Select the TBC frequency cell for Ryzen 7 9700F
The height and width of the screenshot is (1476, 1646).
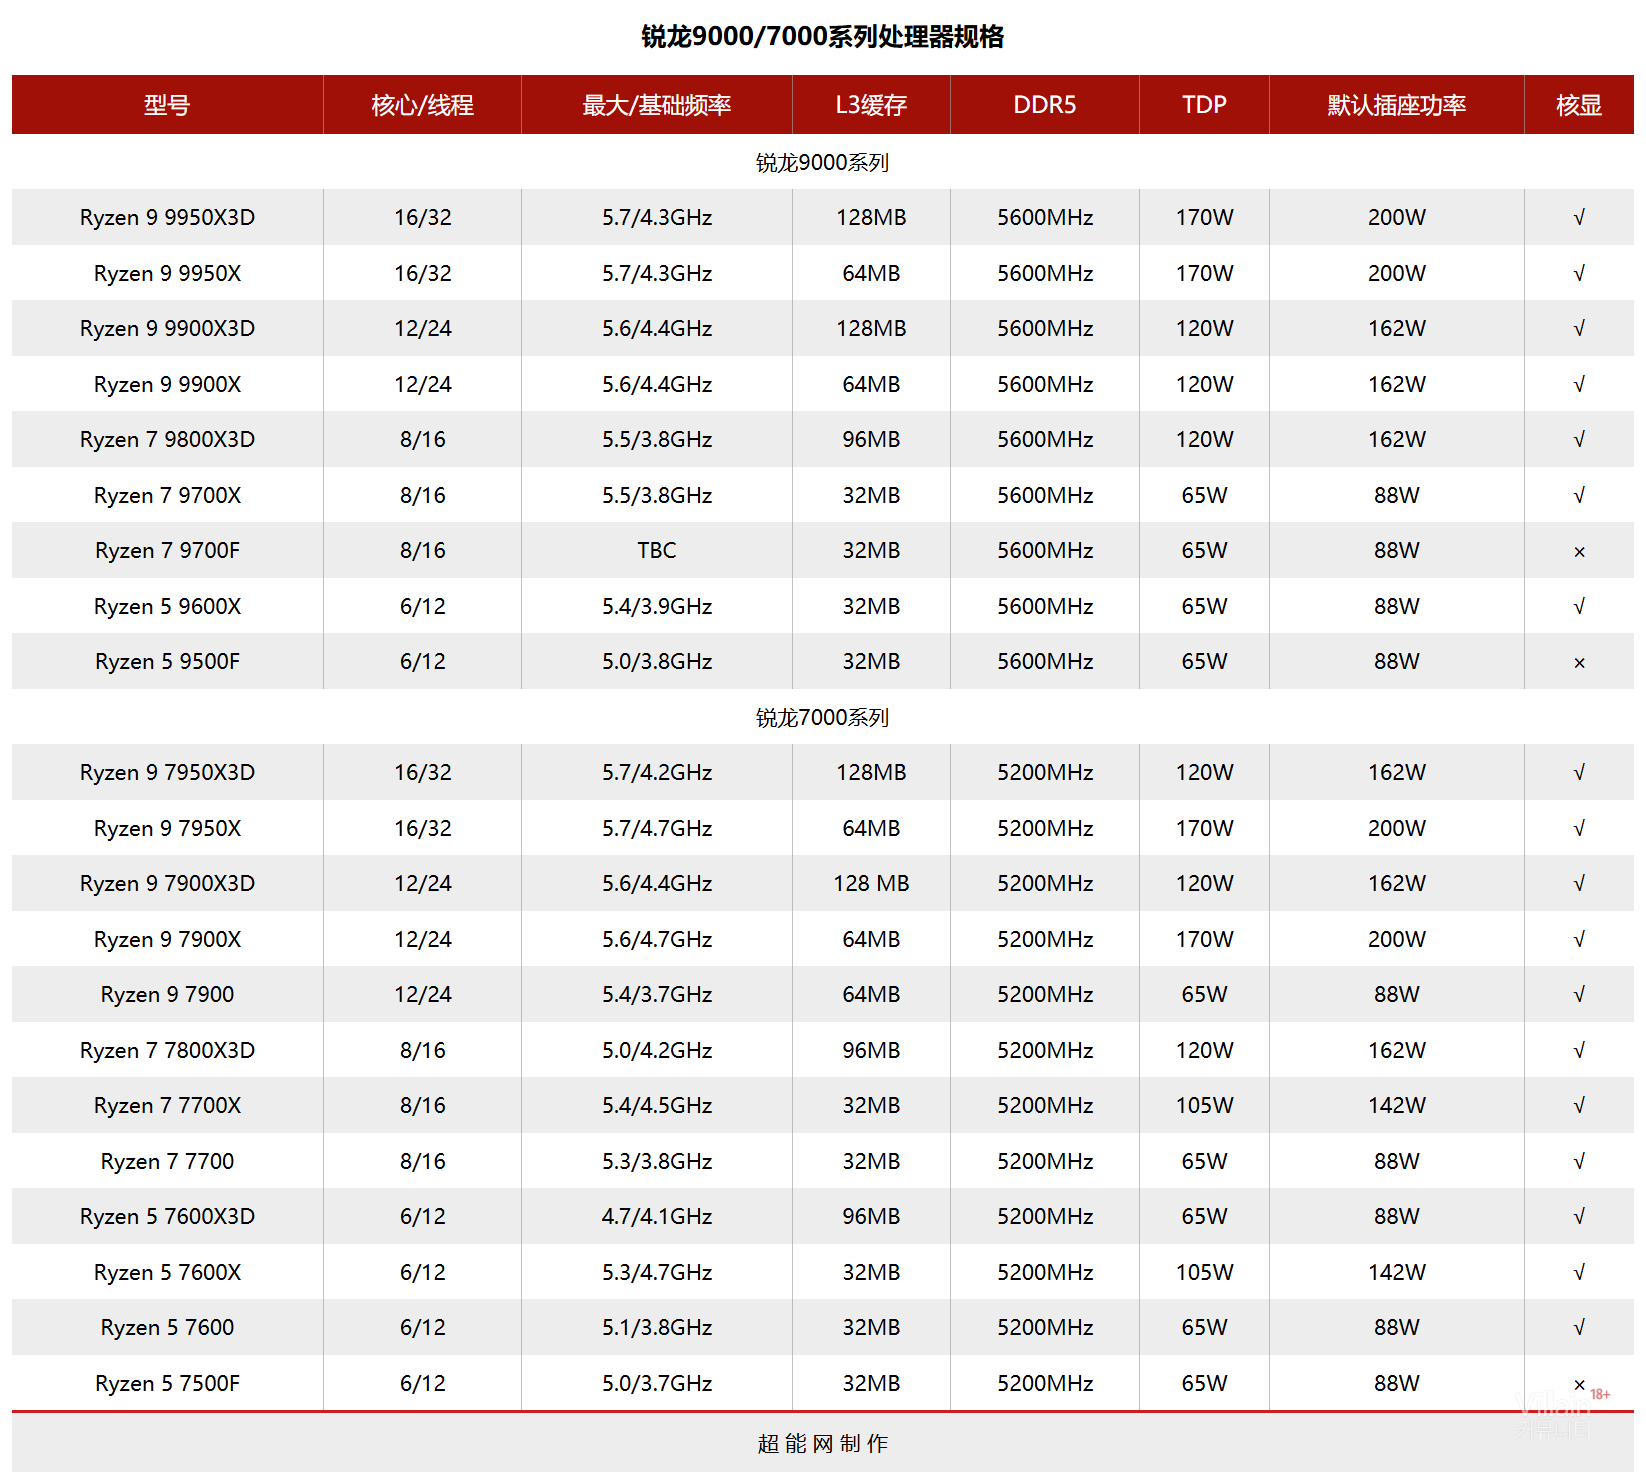pyautogui.click(x=656, y=551)
